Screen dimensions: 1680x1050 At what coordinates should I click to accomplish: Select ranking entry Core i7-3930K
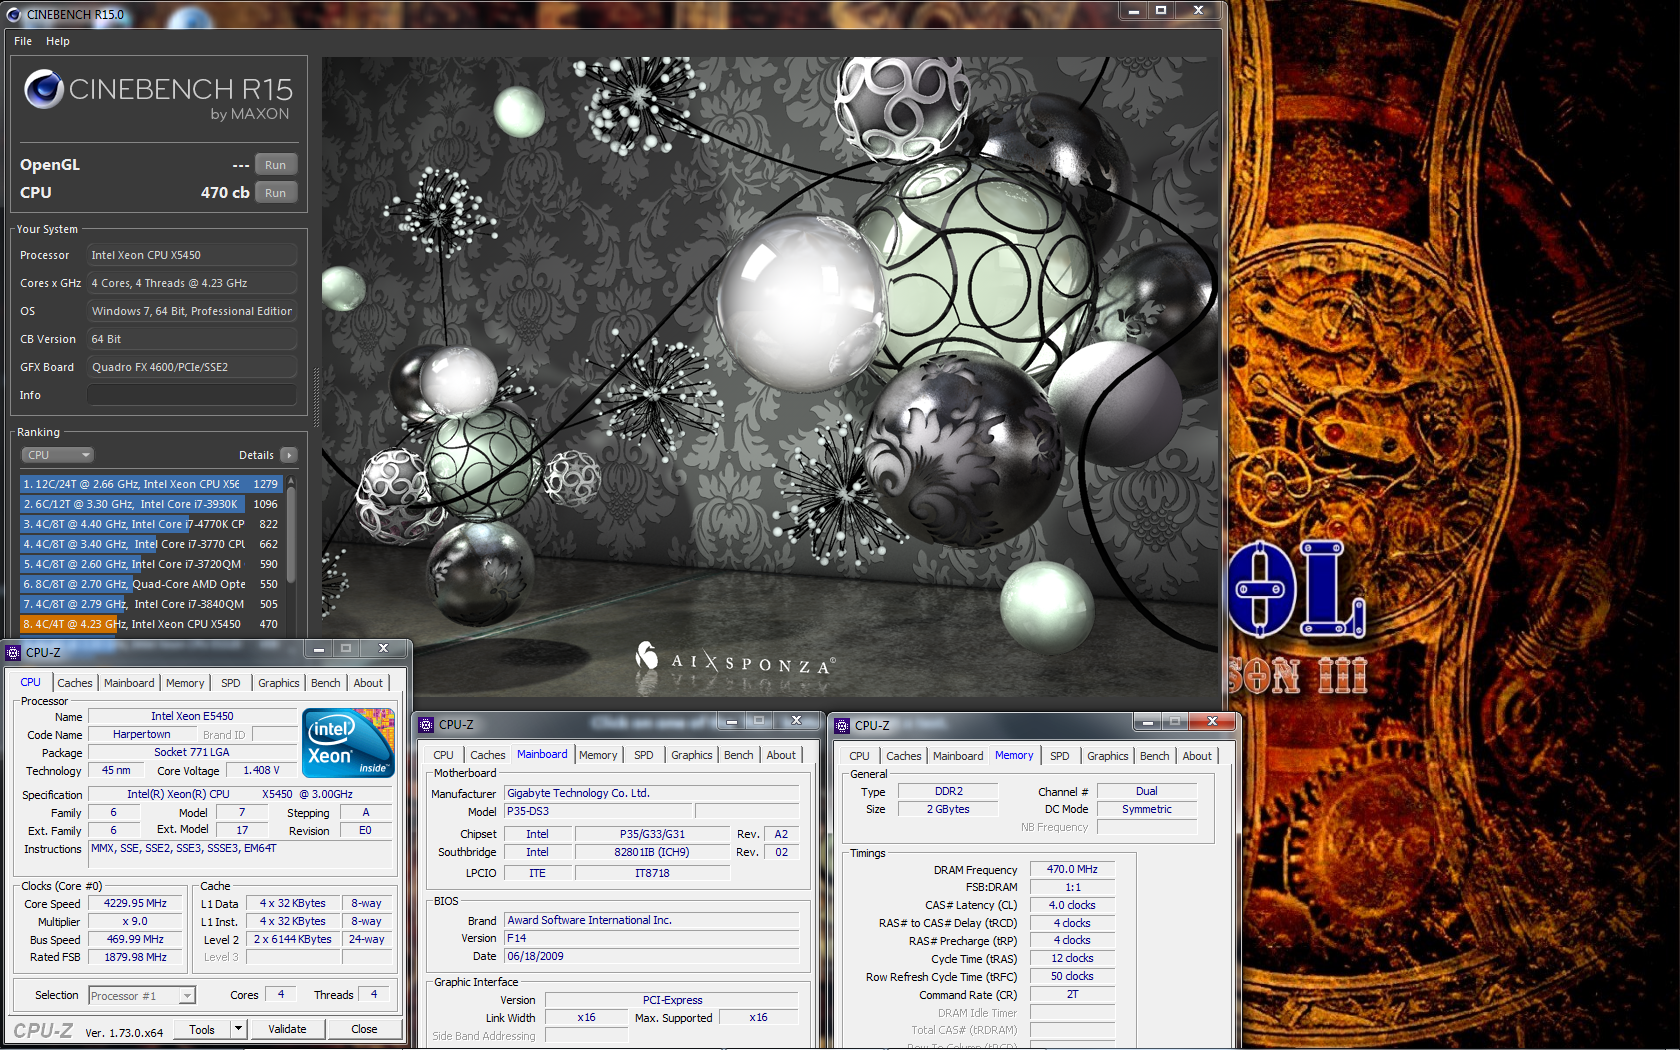tap(151, 504)
